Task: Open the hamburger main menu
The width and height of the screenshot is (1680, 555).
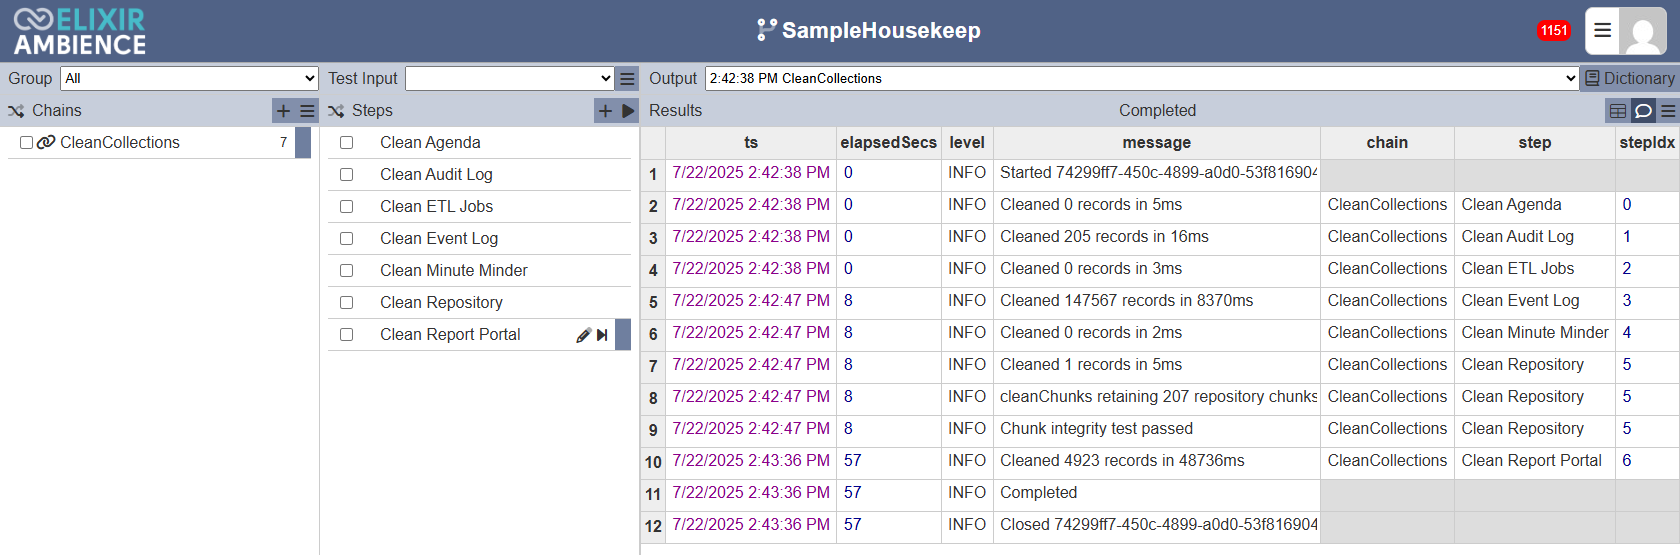Action: [1602, 31]
